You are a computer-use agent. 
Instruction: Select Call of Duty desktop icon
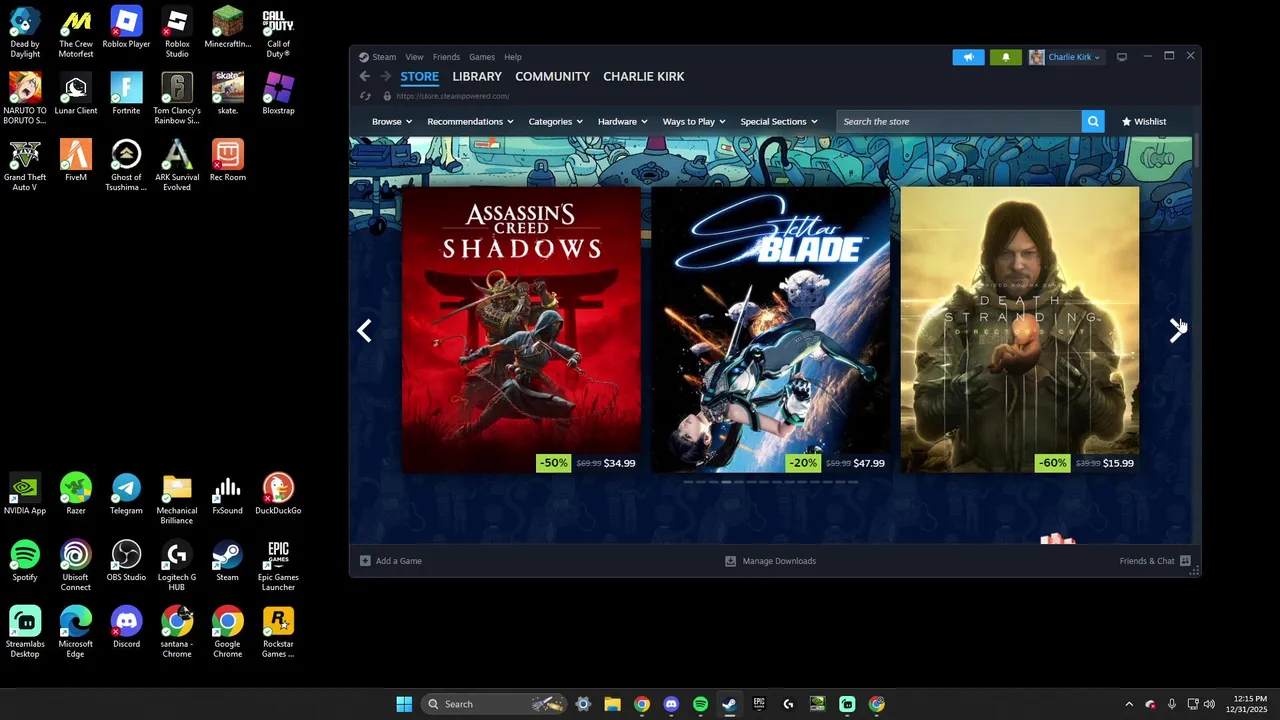click(x=278, y=33)
